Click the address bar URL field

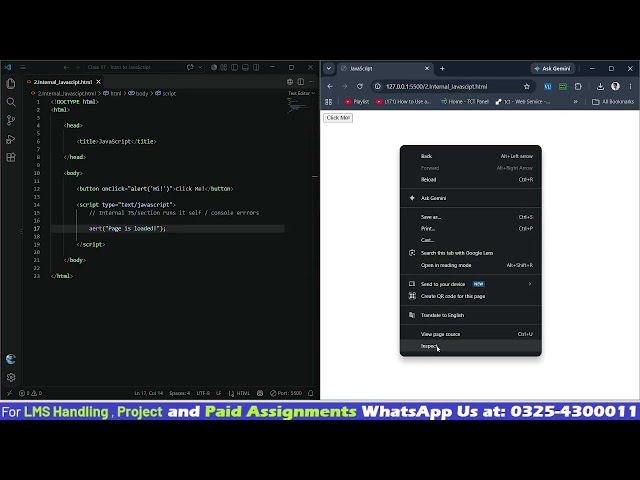click(452, 87)
